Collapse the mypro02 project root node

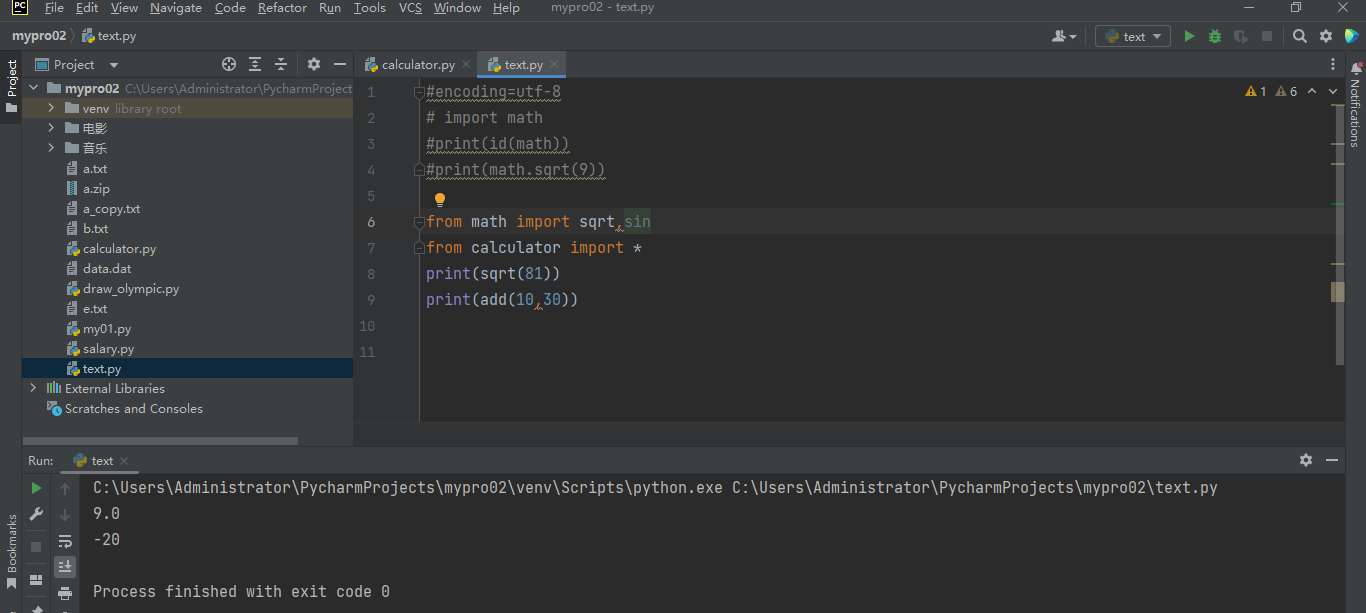[x=33, y=88]
